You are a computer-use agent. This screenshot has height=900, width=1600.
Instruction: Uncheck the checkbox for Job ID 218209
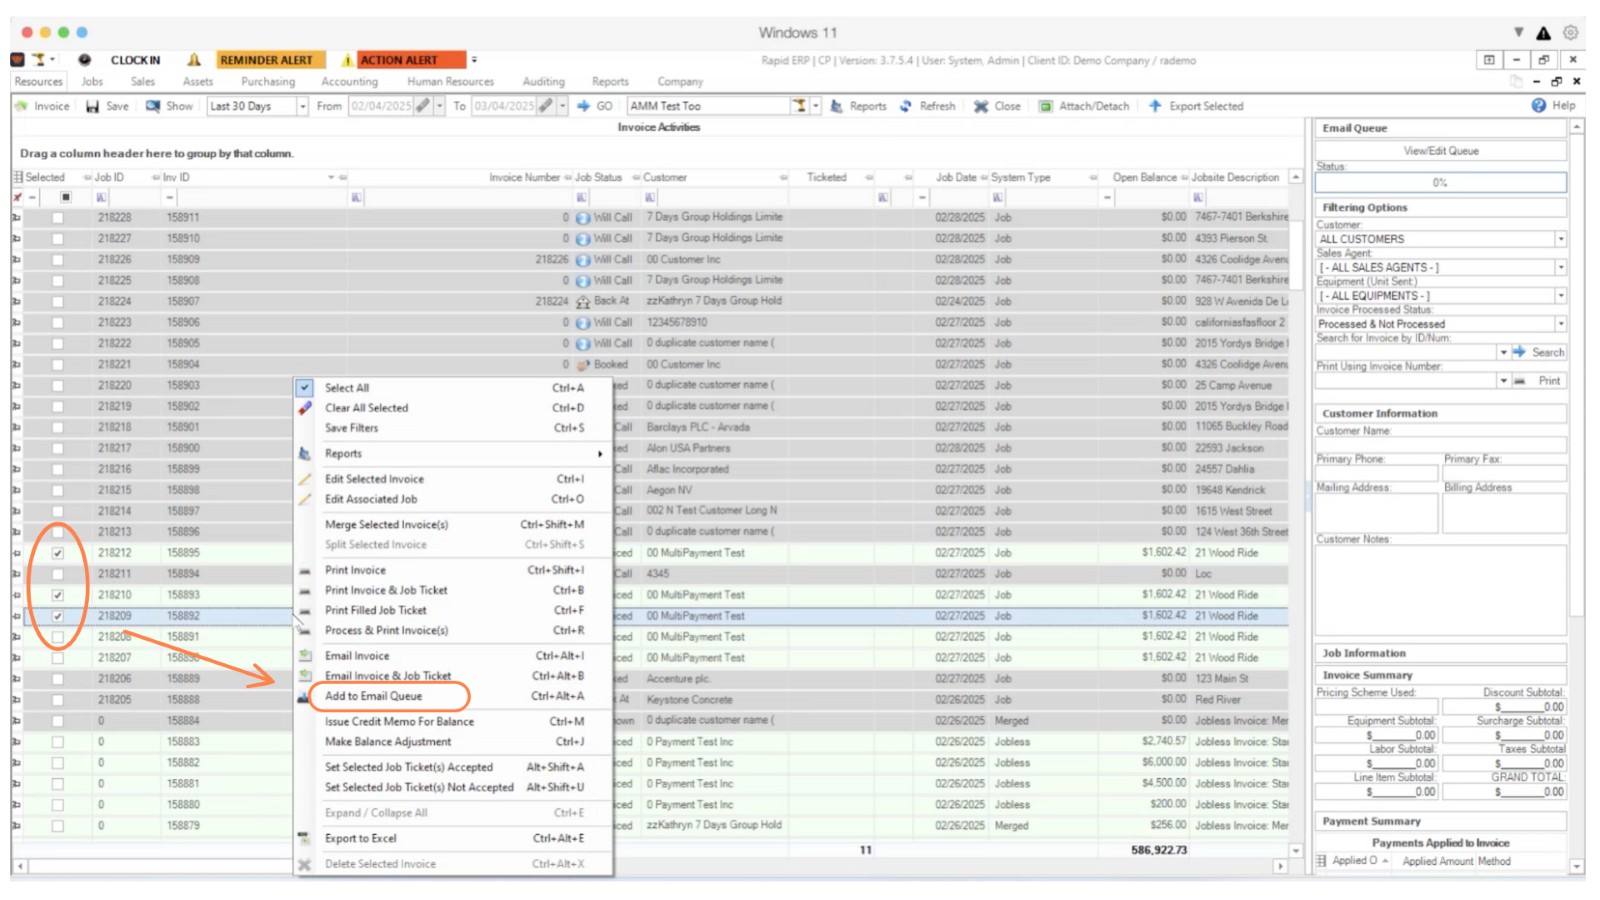[x=58, y=616]
